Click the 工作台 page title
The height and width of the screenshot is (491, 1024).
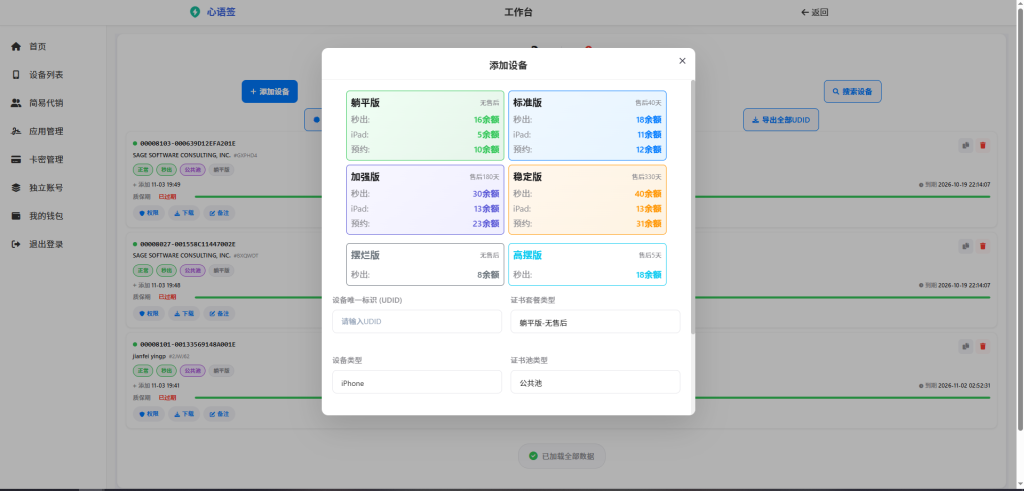[x=519, y=12]
